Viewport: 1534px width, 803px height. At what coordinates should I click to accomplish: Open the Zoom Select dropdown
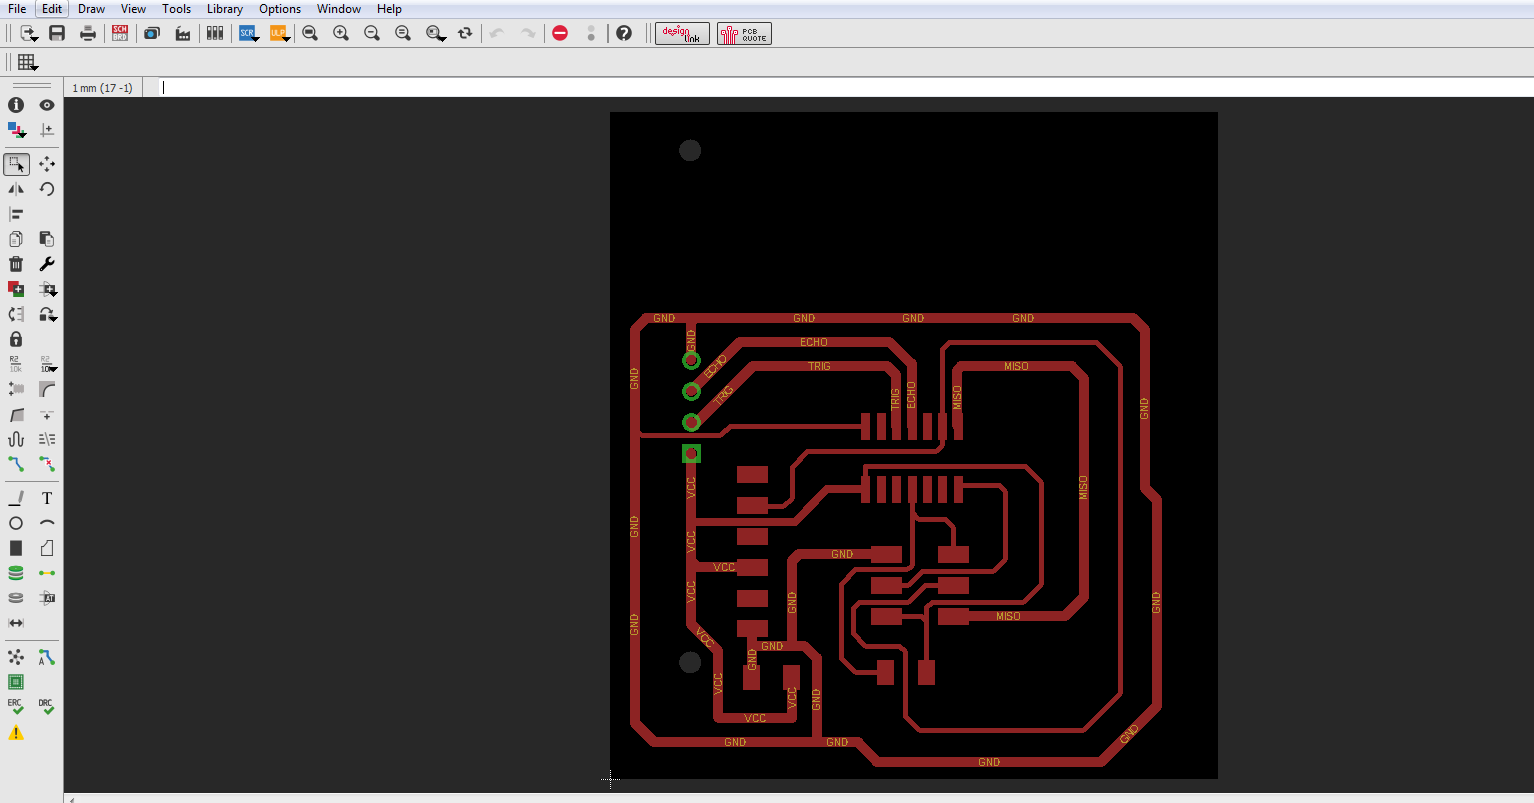coord(436,33)
